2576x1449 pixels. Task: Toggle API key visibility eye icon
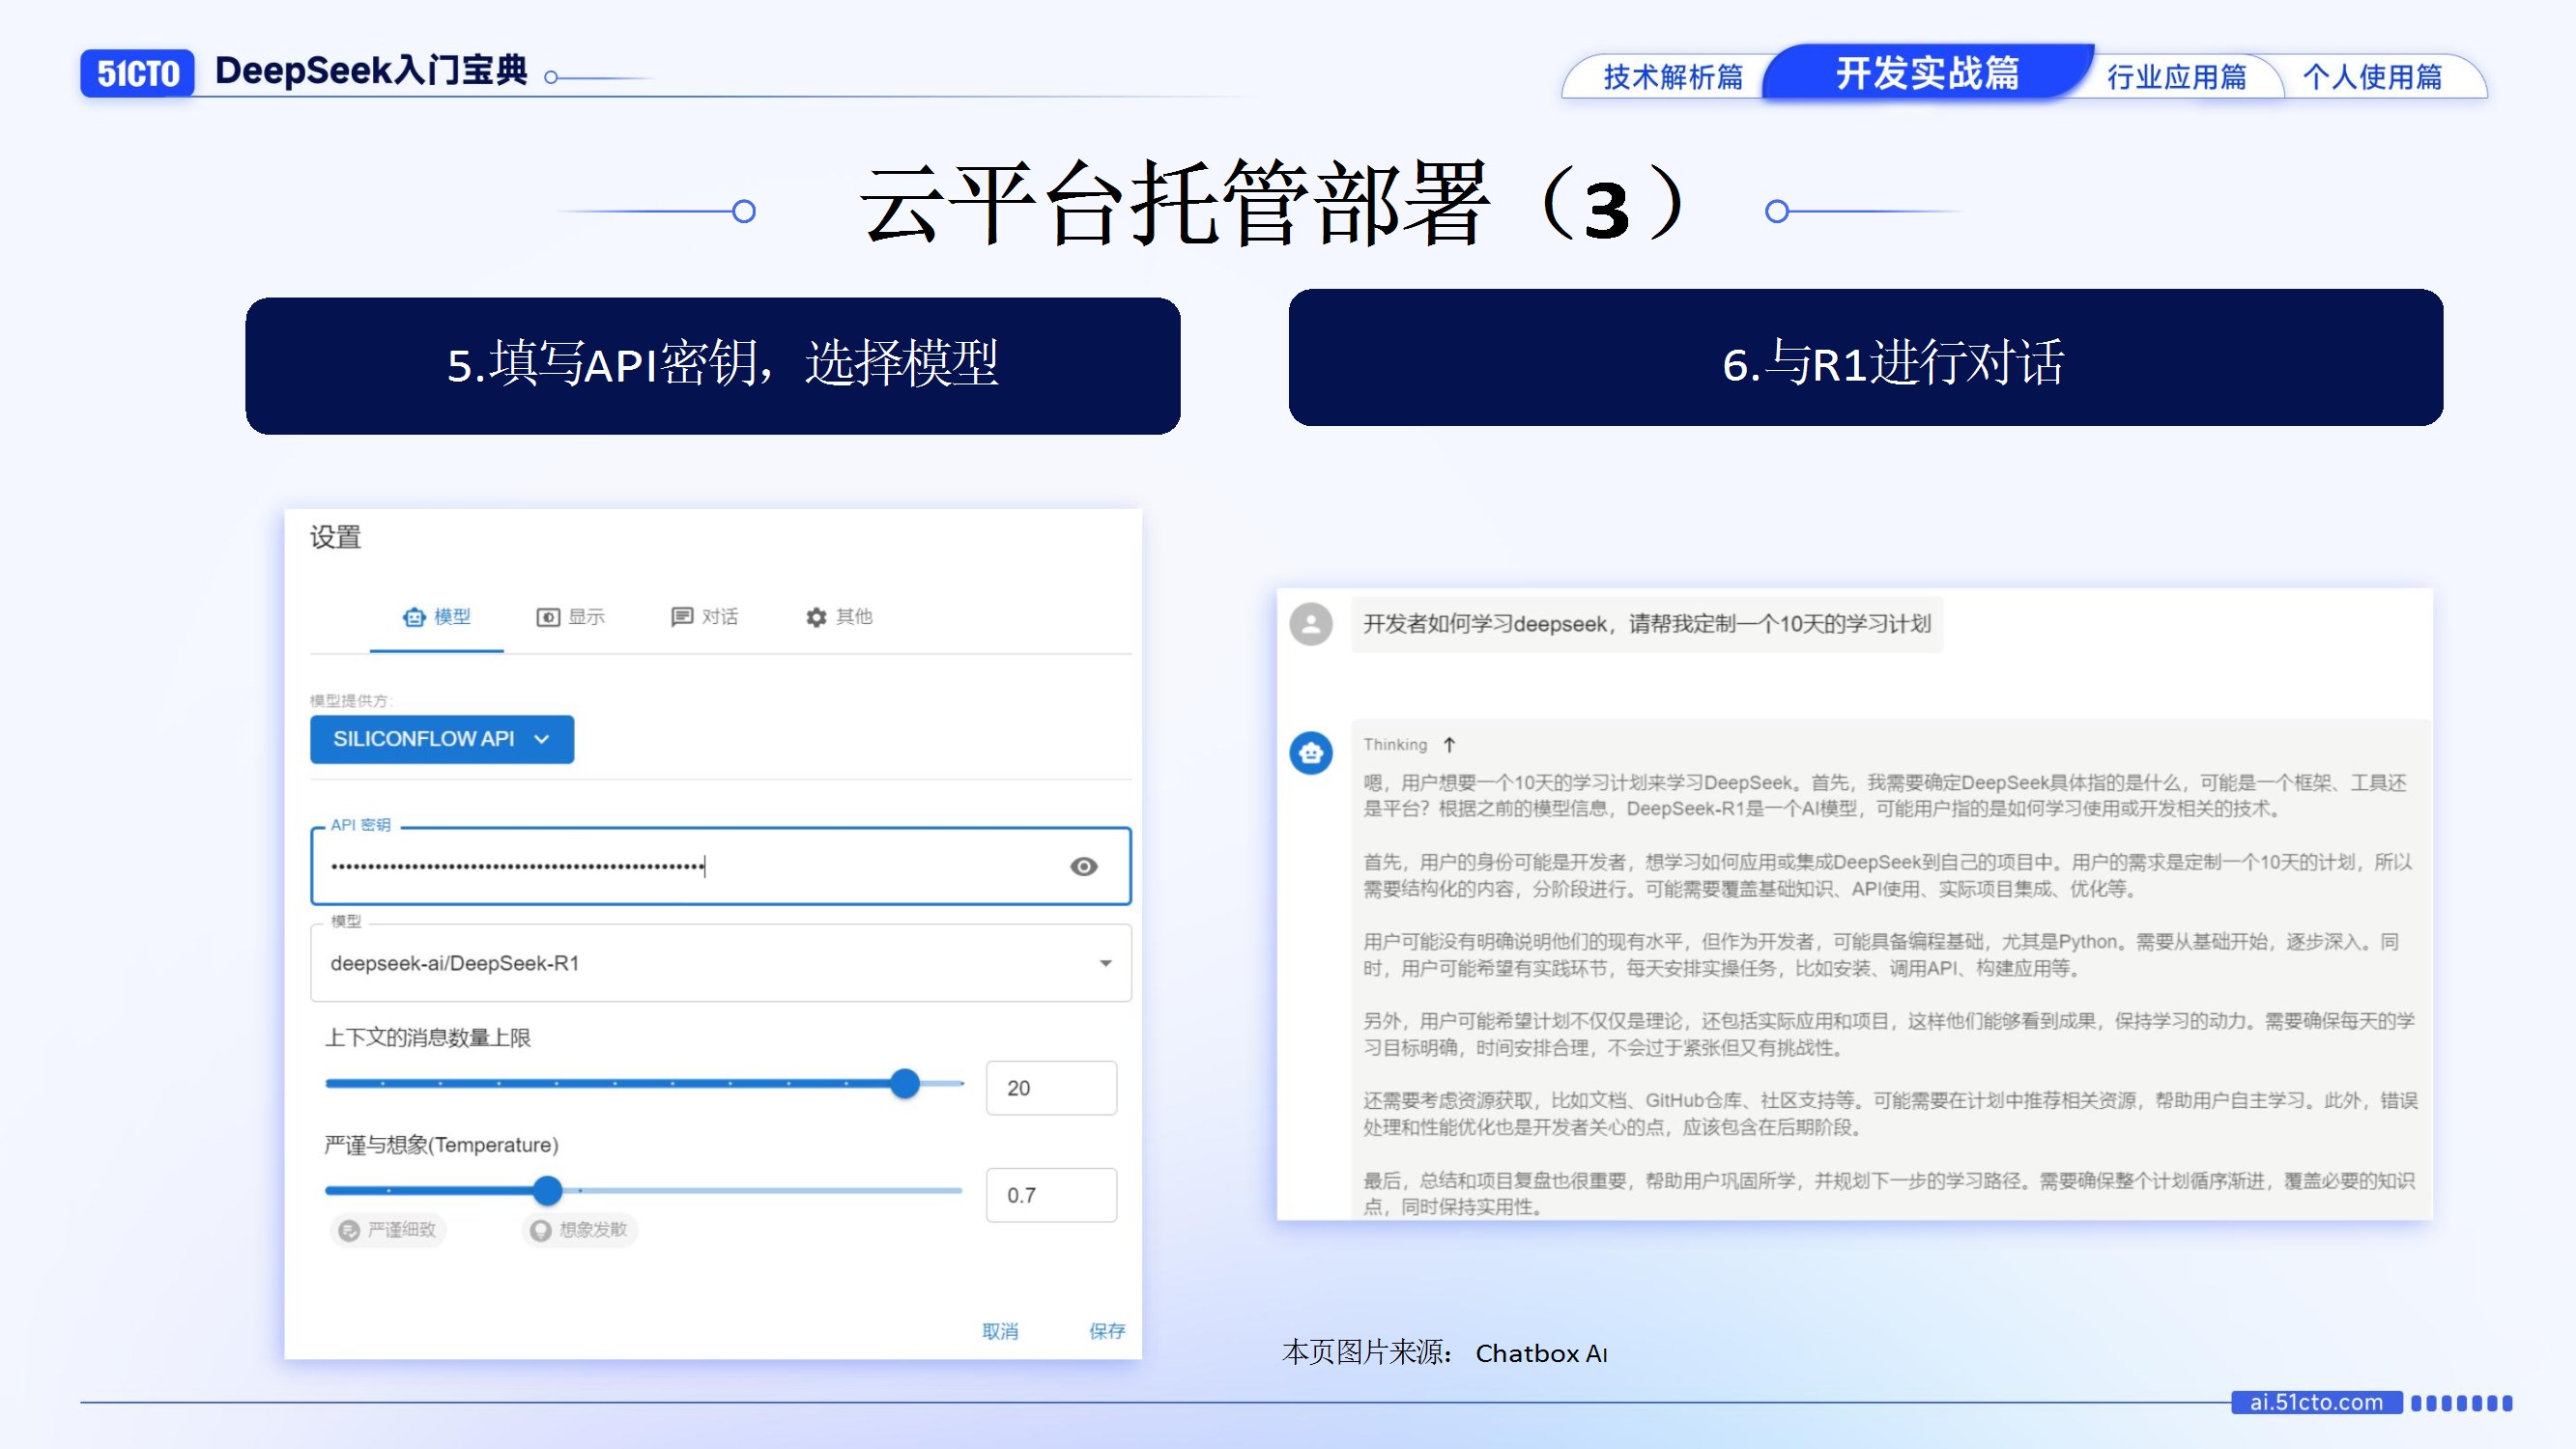(1083, 866)
